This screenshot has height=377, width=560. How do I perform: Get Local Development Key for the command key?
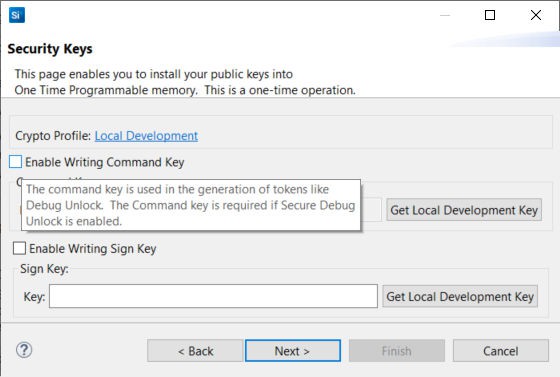[464, 210]
